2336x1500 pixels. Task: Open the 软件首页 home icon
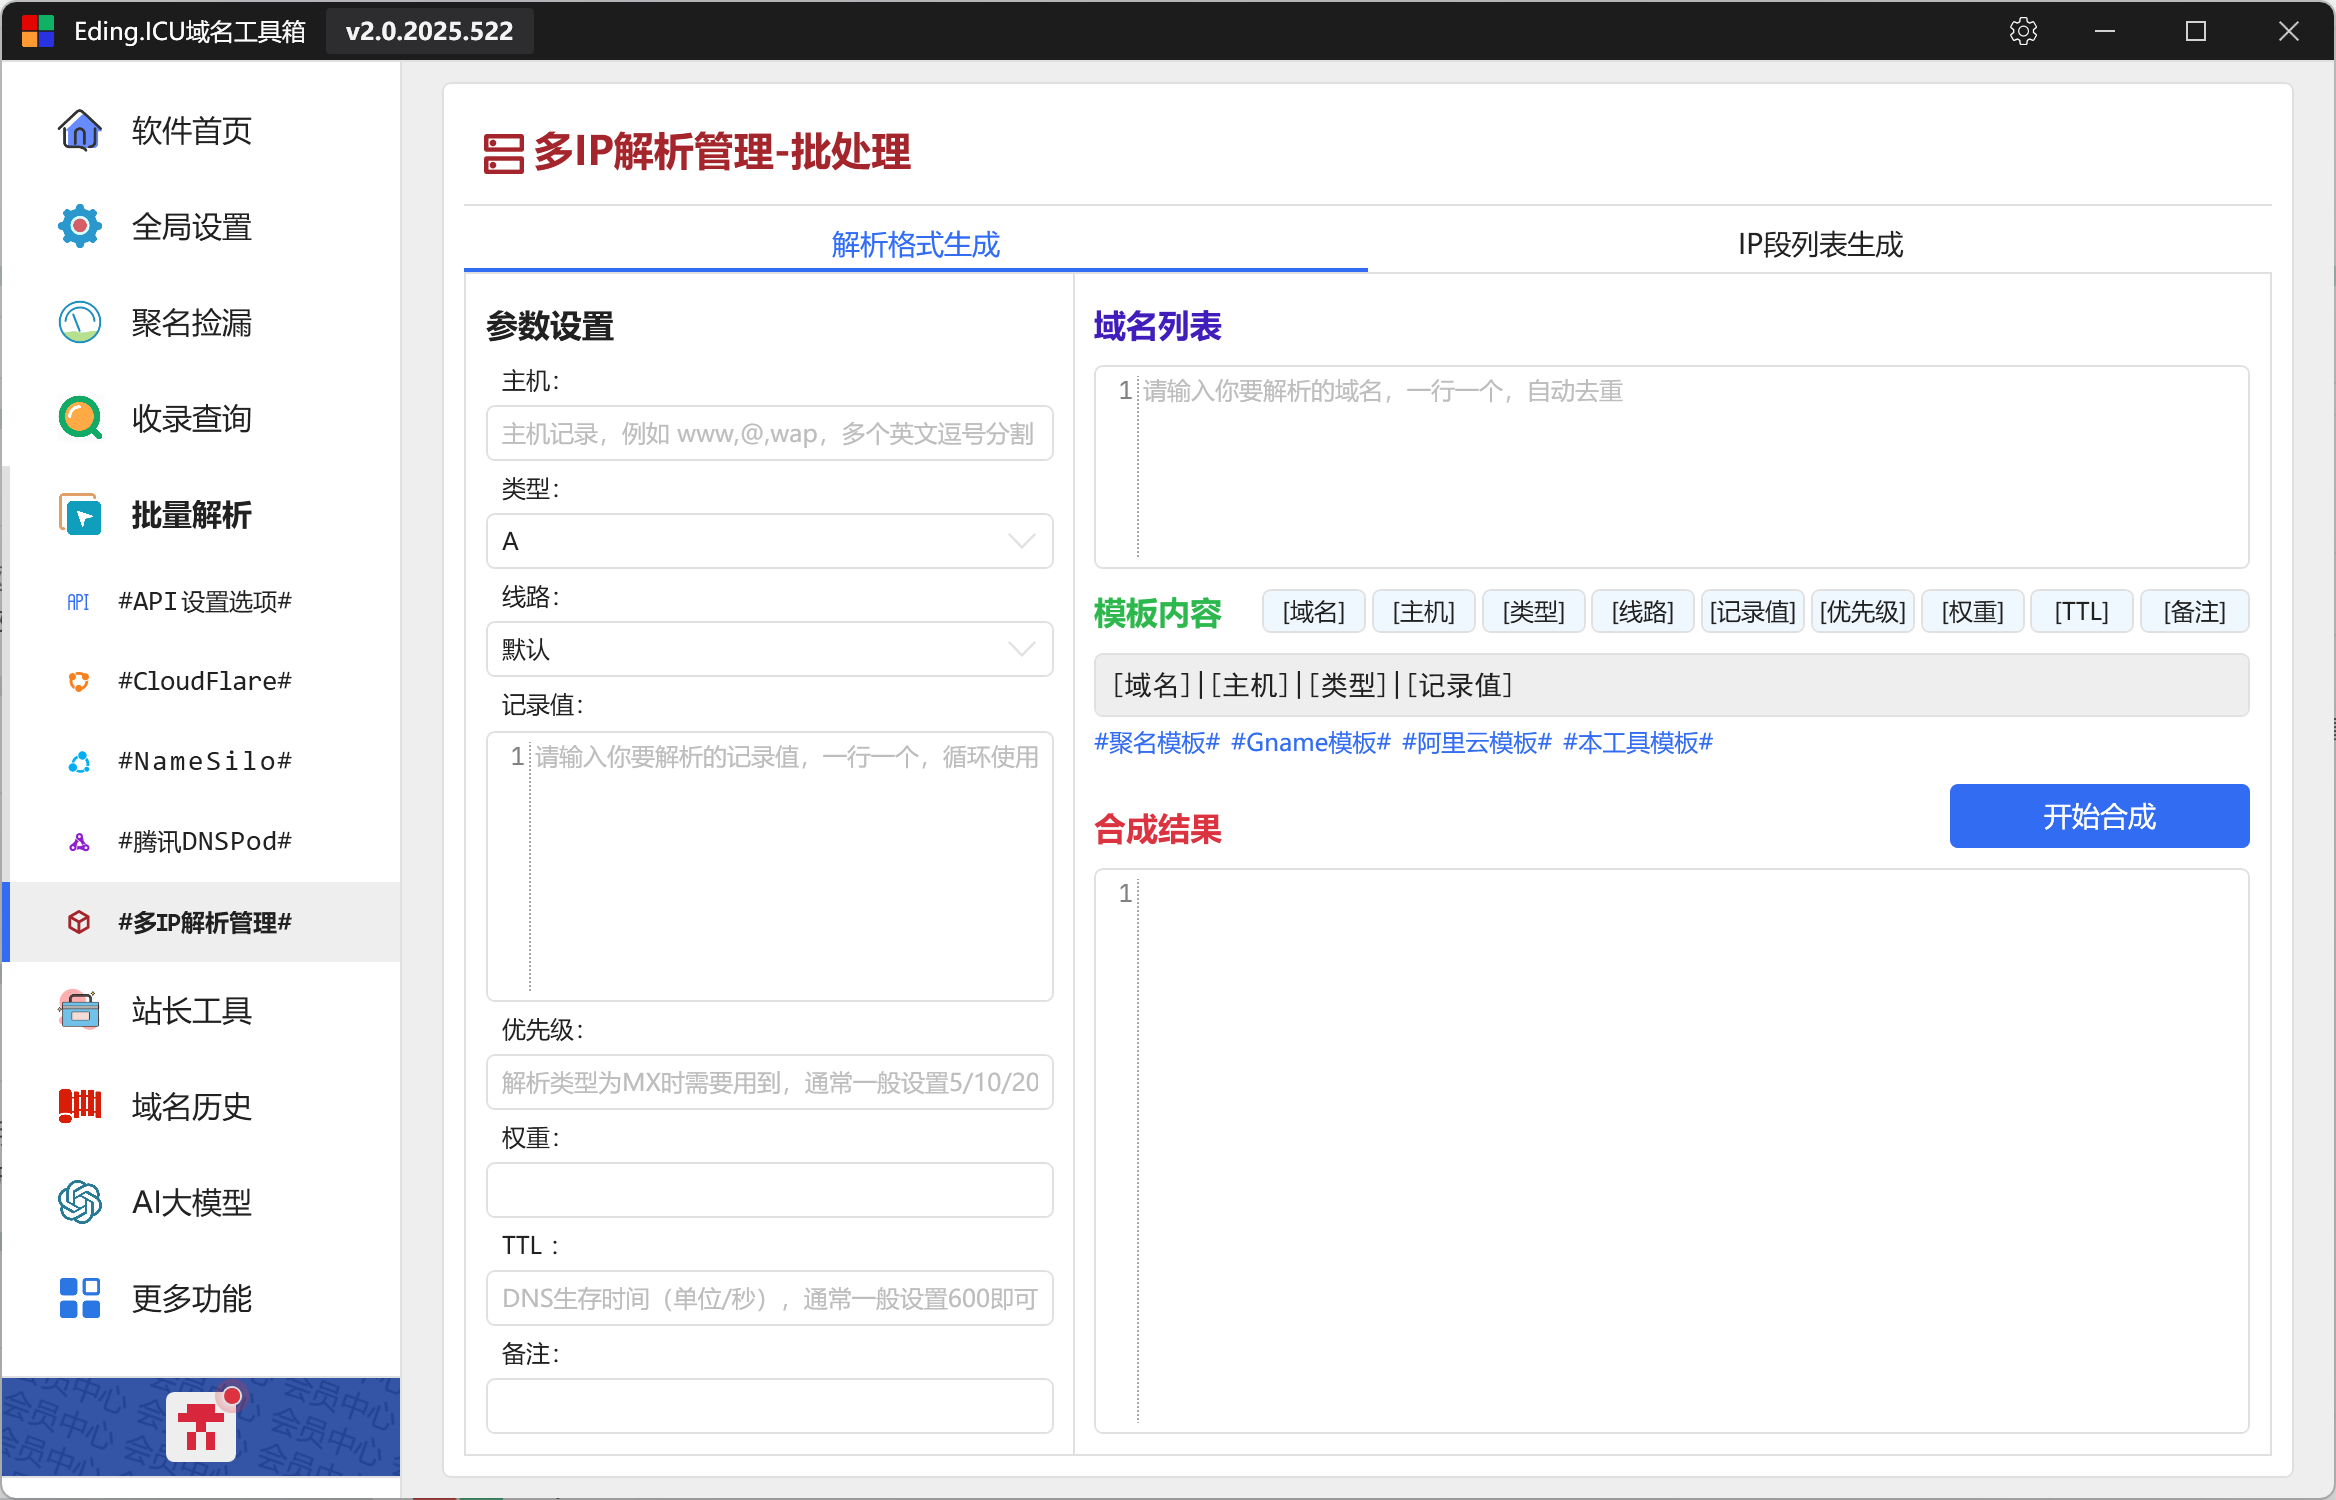[x=80, y=130]
